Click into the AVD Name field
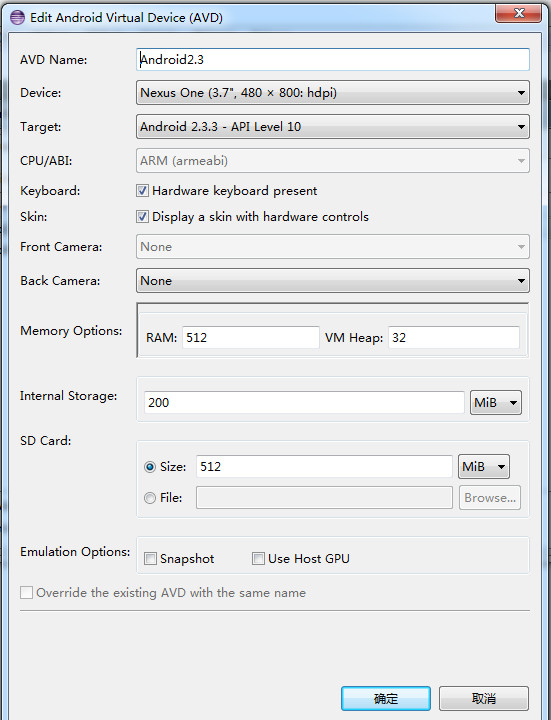The image size is (551, 720). [x=333, y=60]
